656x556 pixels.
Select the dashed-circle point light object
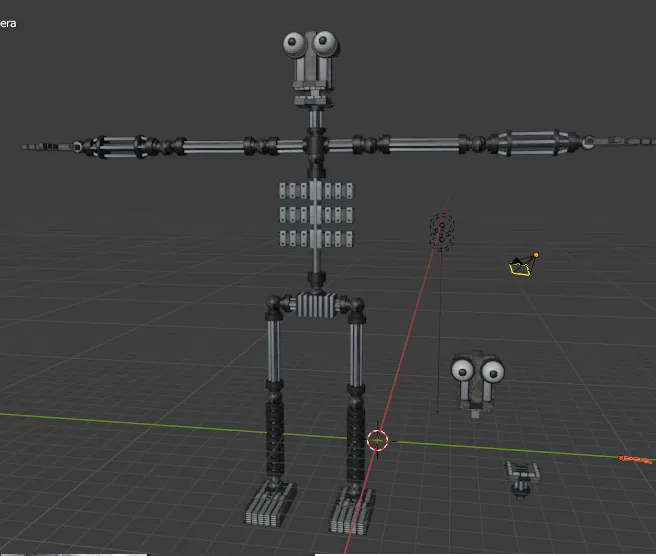[442, 232]
